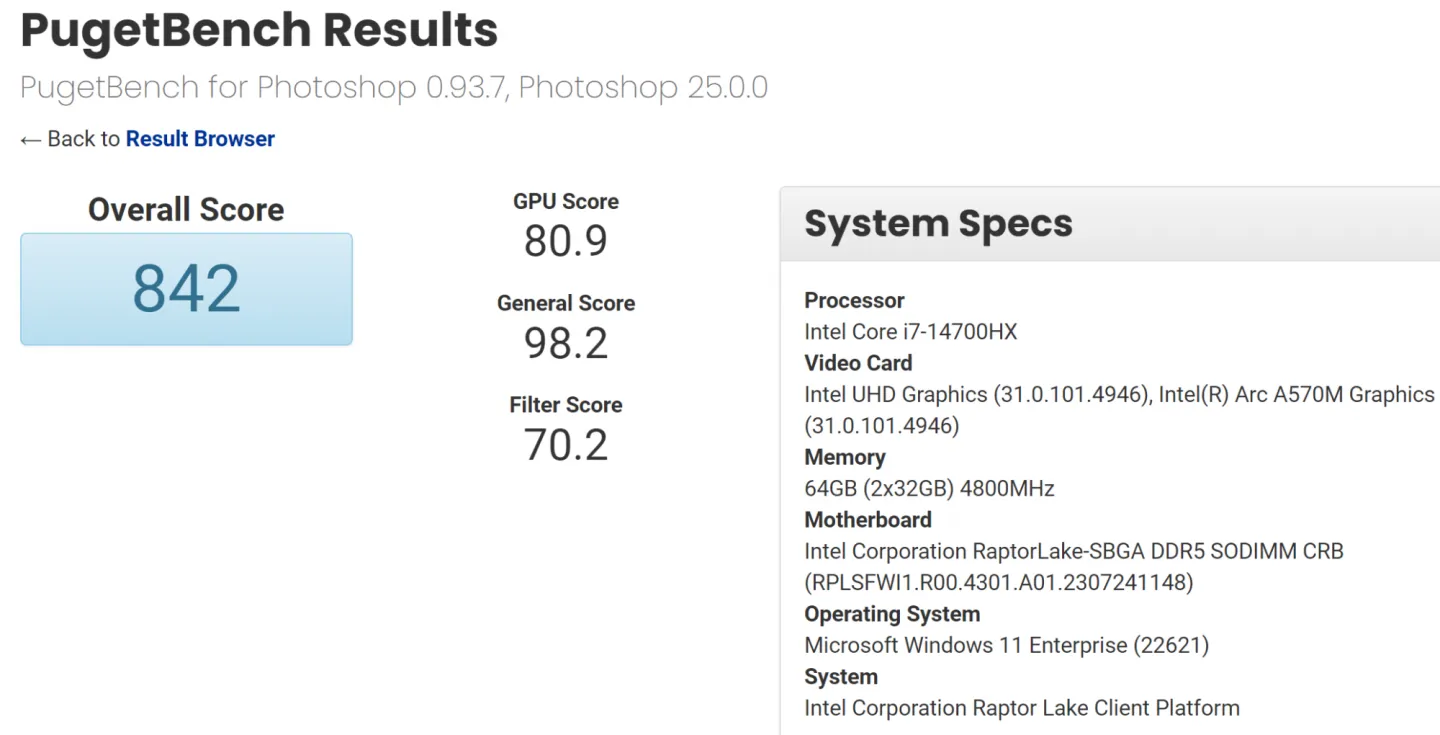
Task: Click the 70.2 filter score value
Action: [x=565, y=445]
